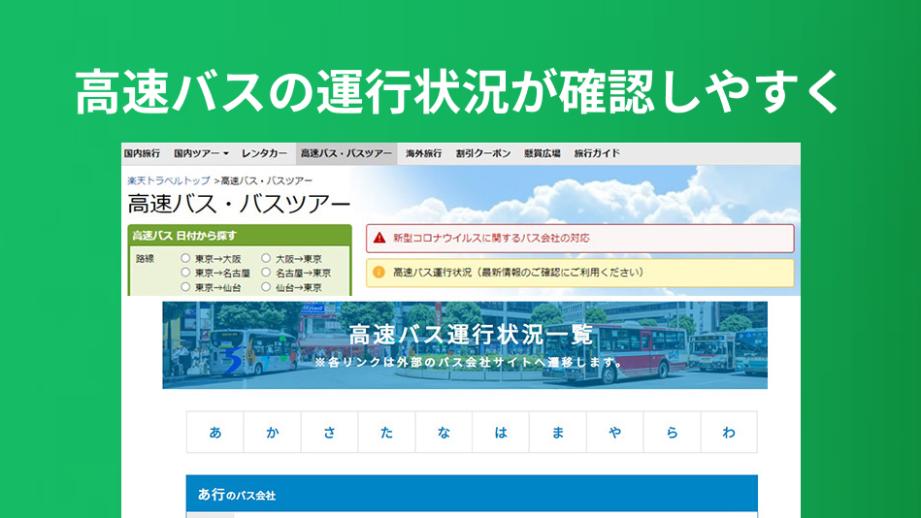921x518 pixels.
Task: Jump to the か row index button
Action: (x=272, y=432)
